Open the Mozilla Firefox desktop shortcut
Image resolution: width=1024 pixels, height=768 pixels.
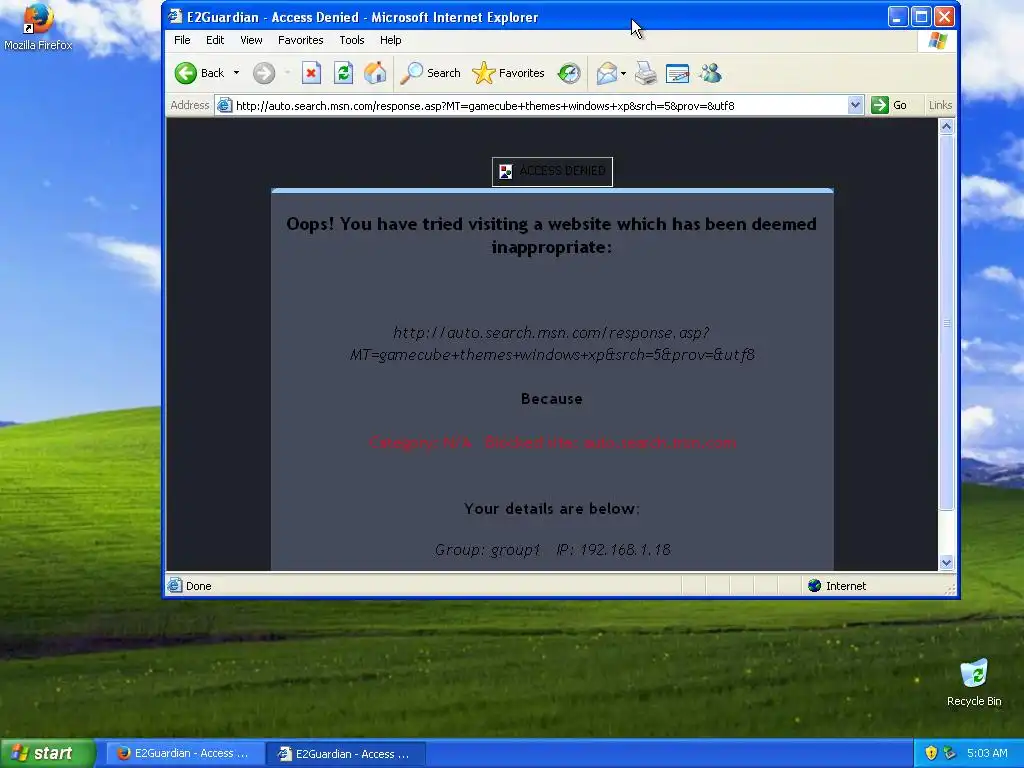point(38,27)
